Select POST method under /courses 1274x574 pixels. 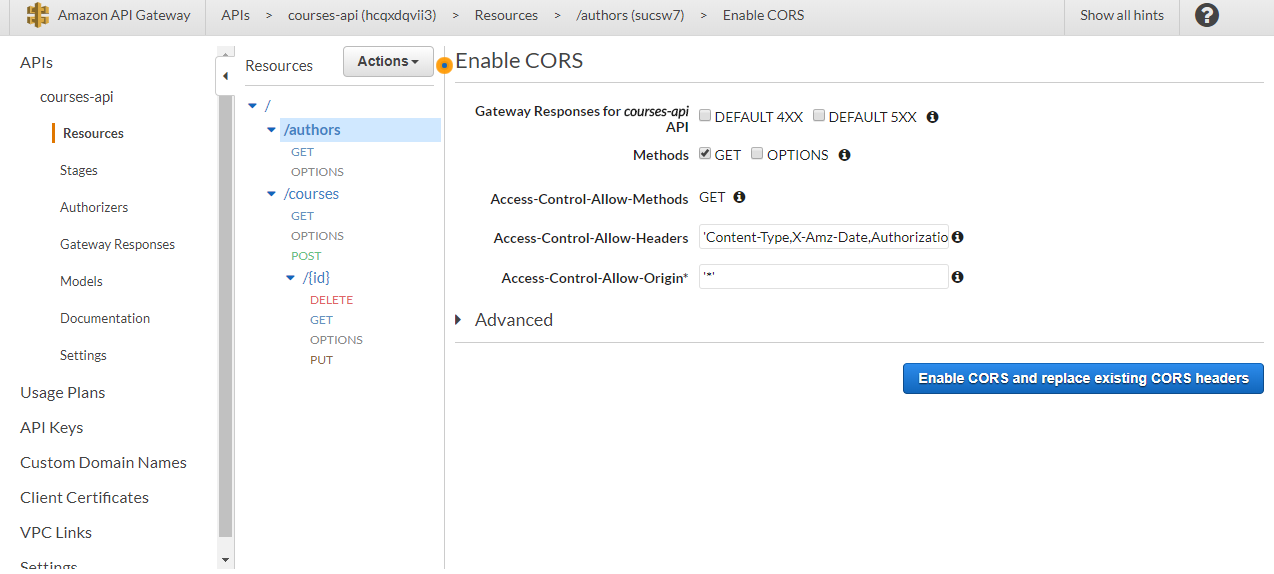point(306,256)
